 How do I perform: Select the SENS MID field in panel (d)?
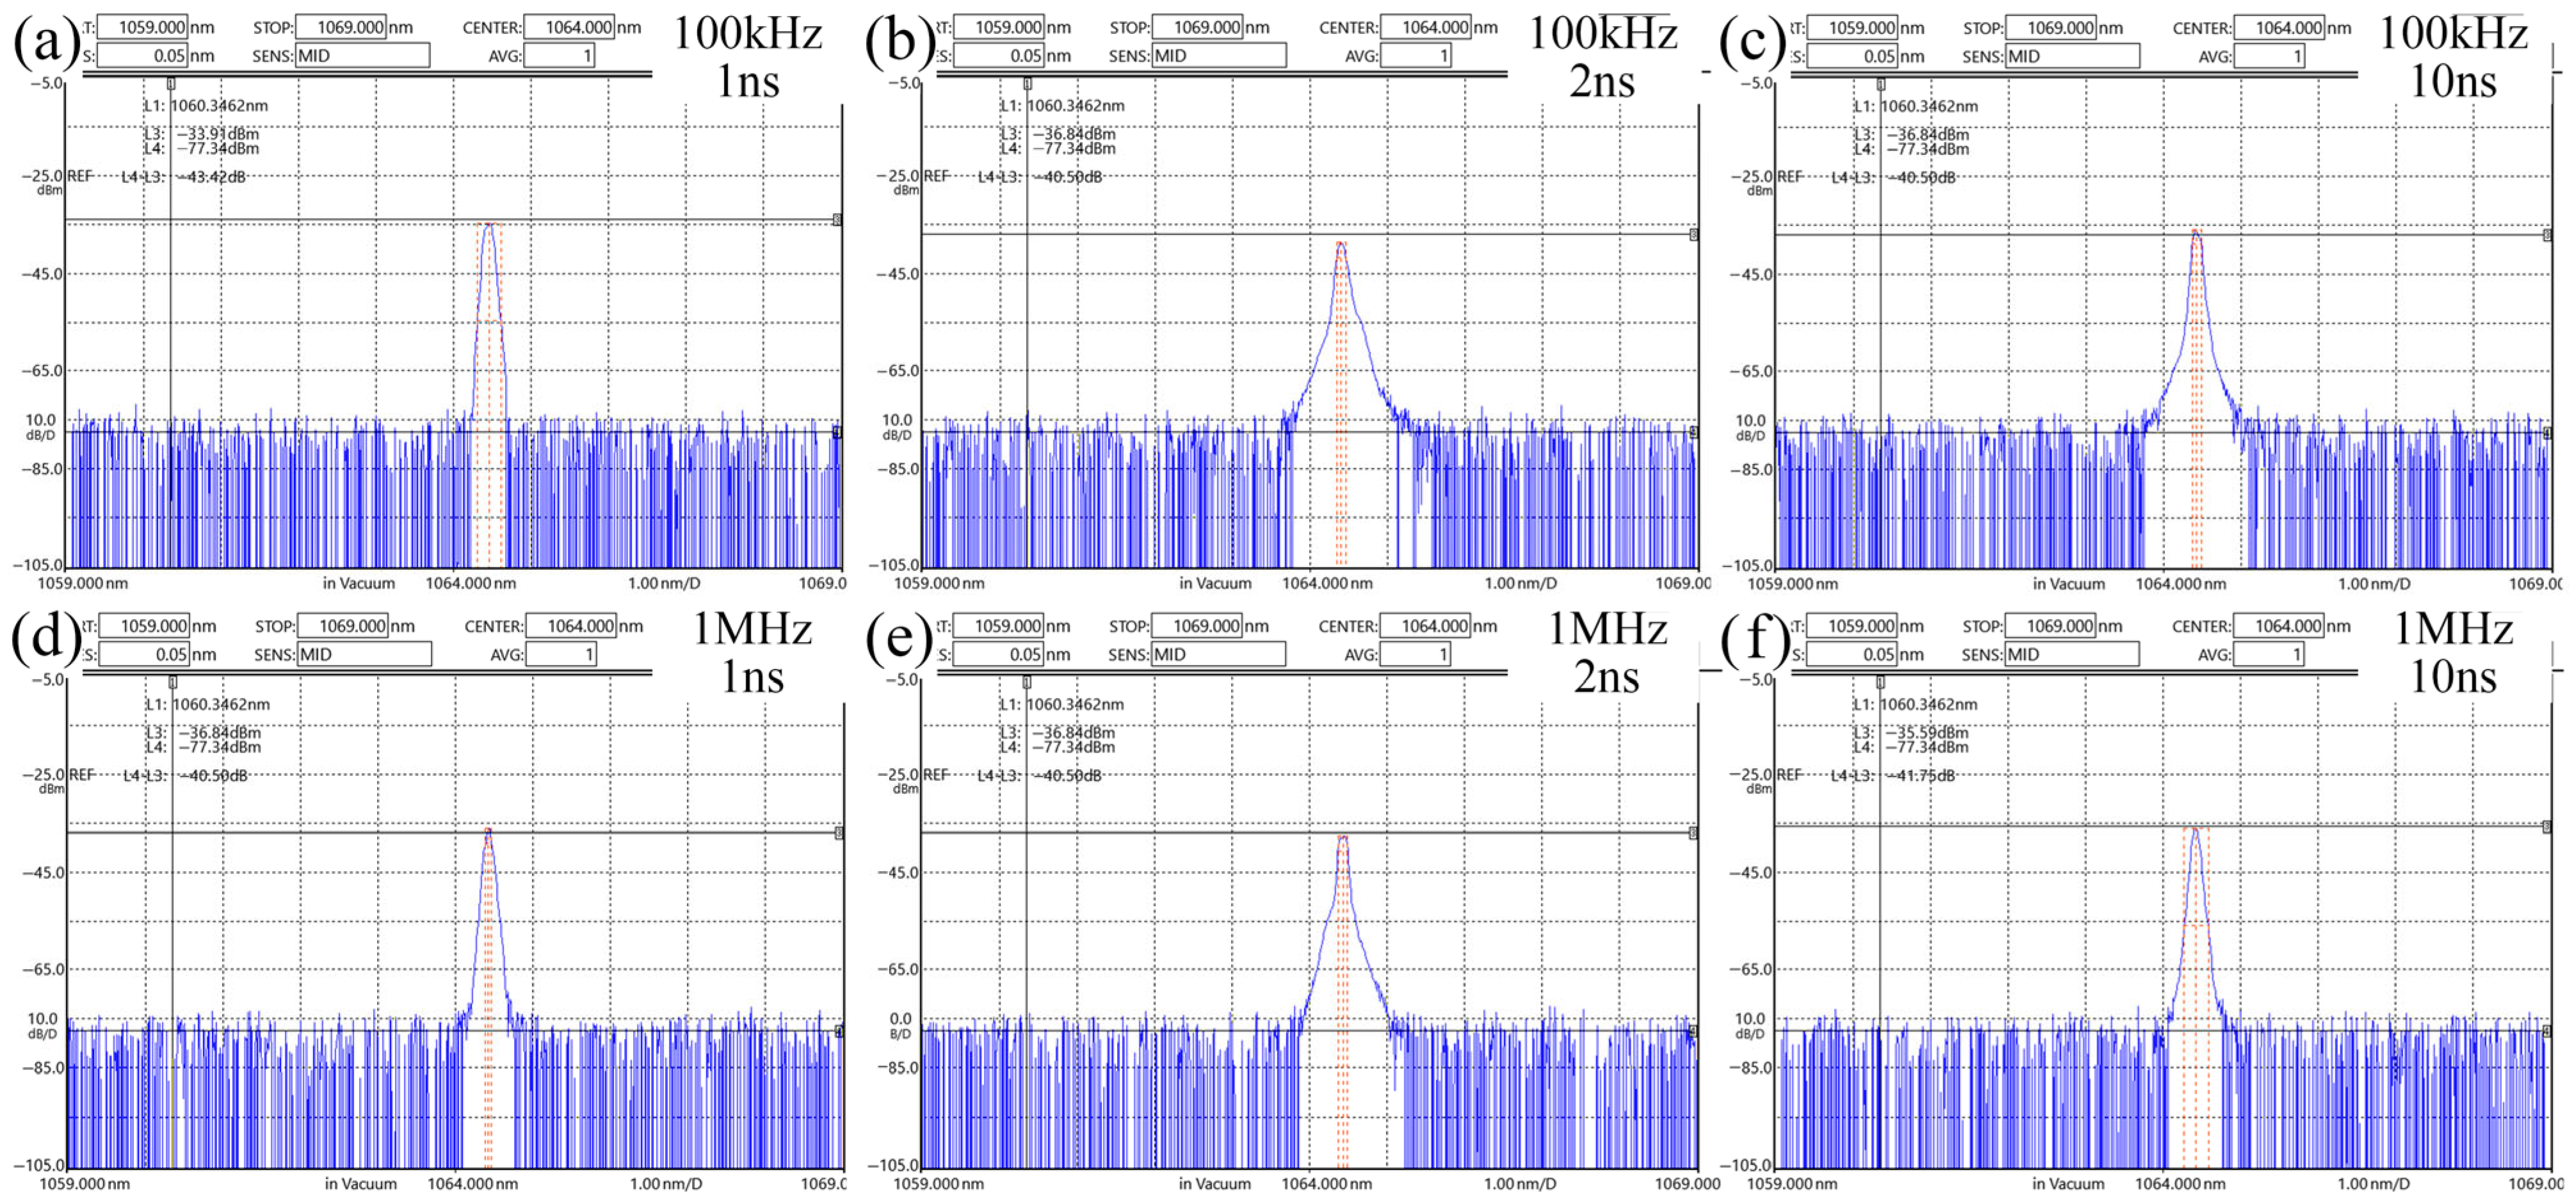pos(365,654)
